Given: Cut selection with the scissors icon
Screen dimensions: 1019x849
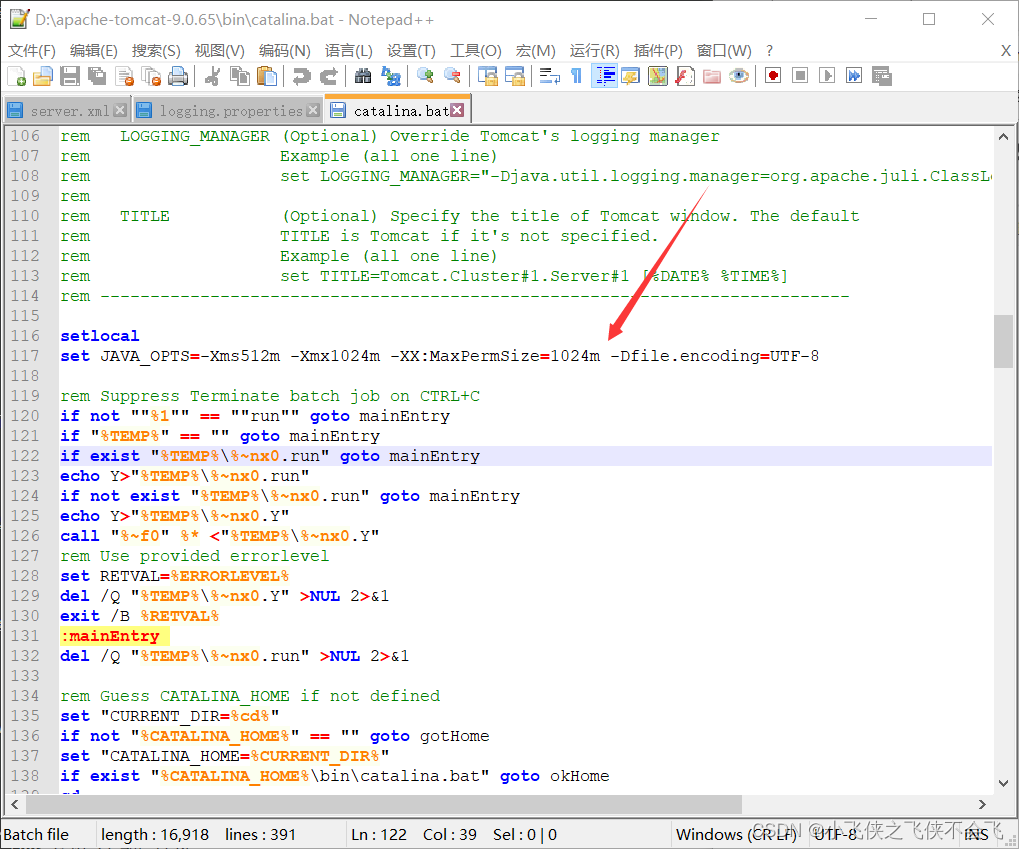Looking at the screenshot, I should pyautogui.click(x=212, y=77).
